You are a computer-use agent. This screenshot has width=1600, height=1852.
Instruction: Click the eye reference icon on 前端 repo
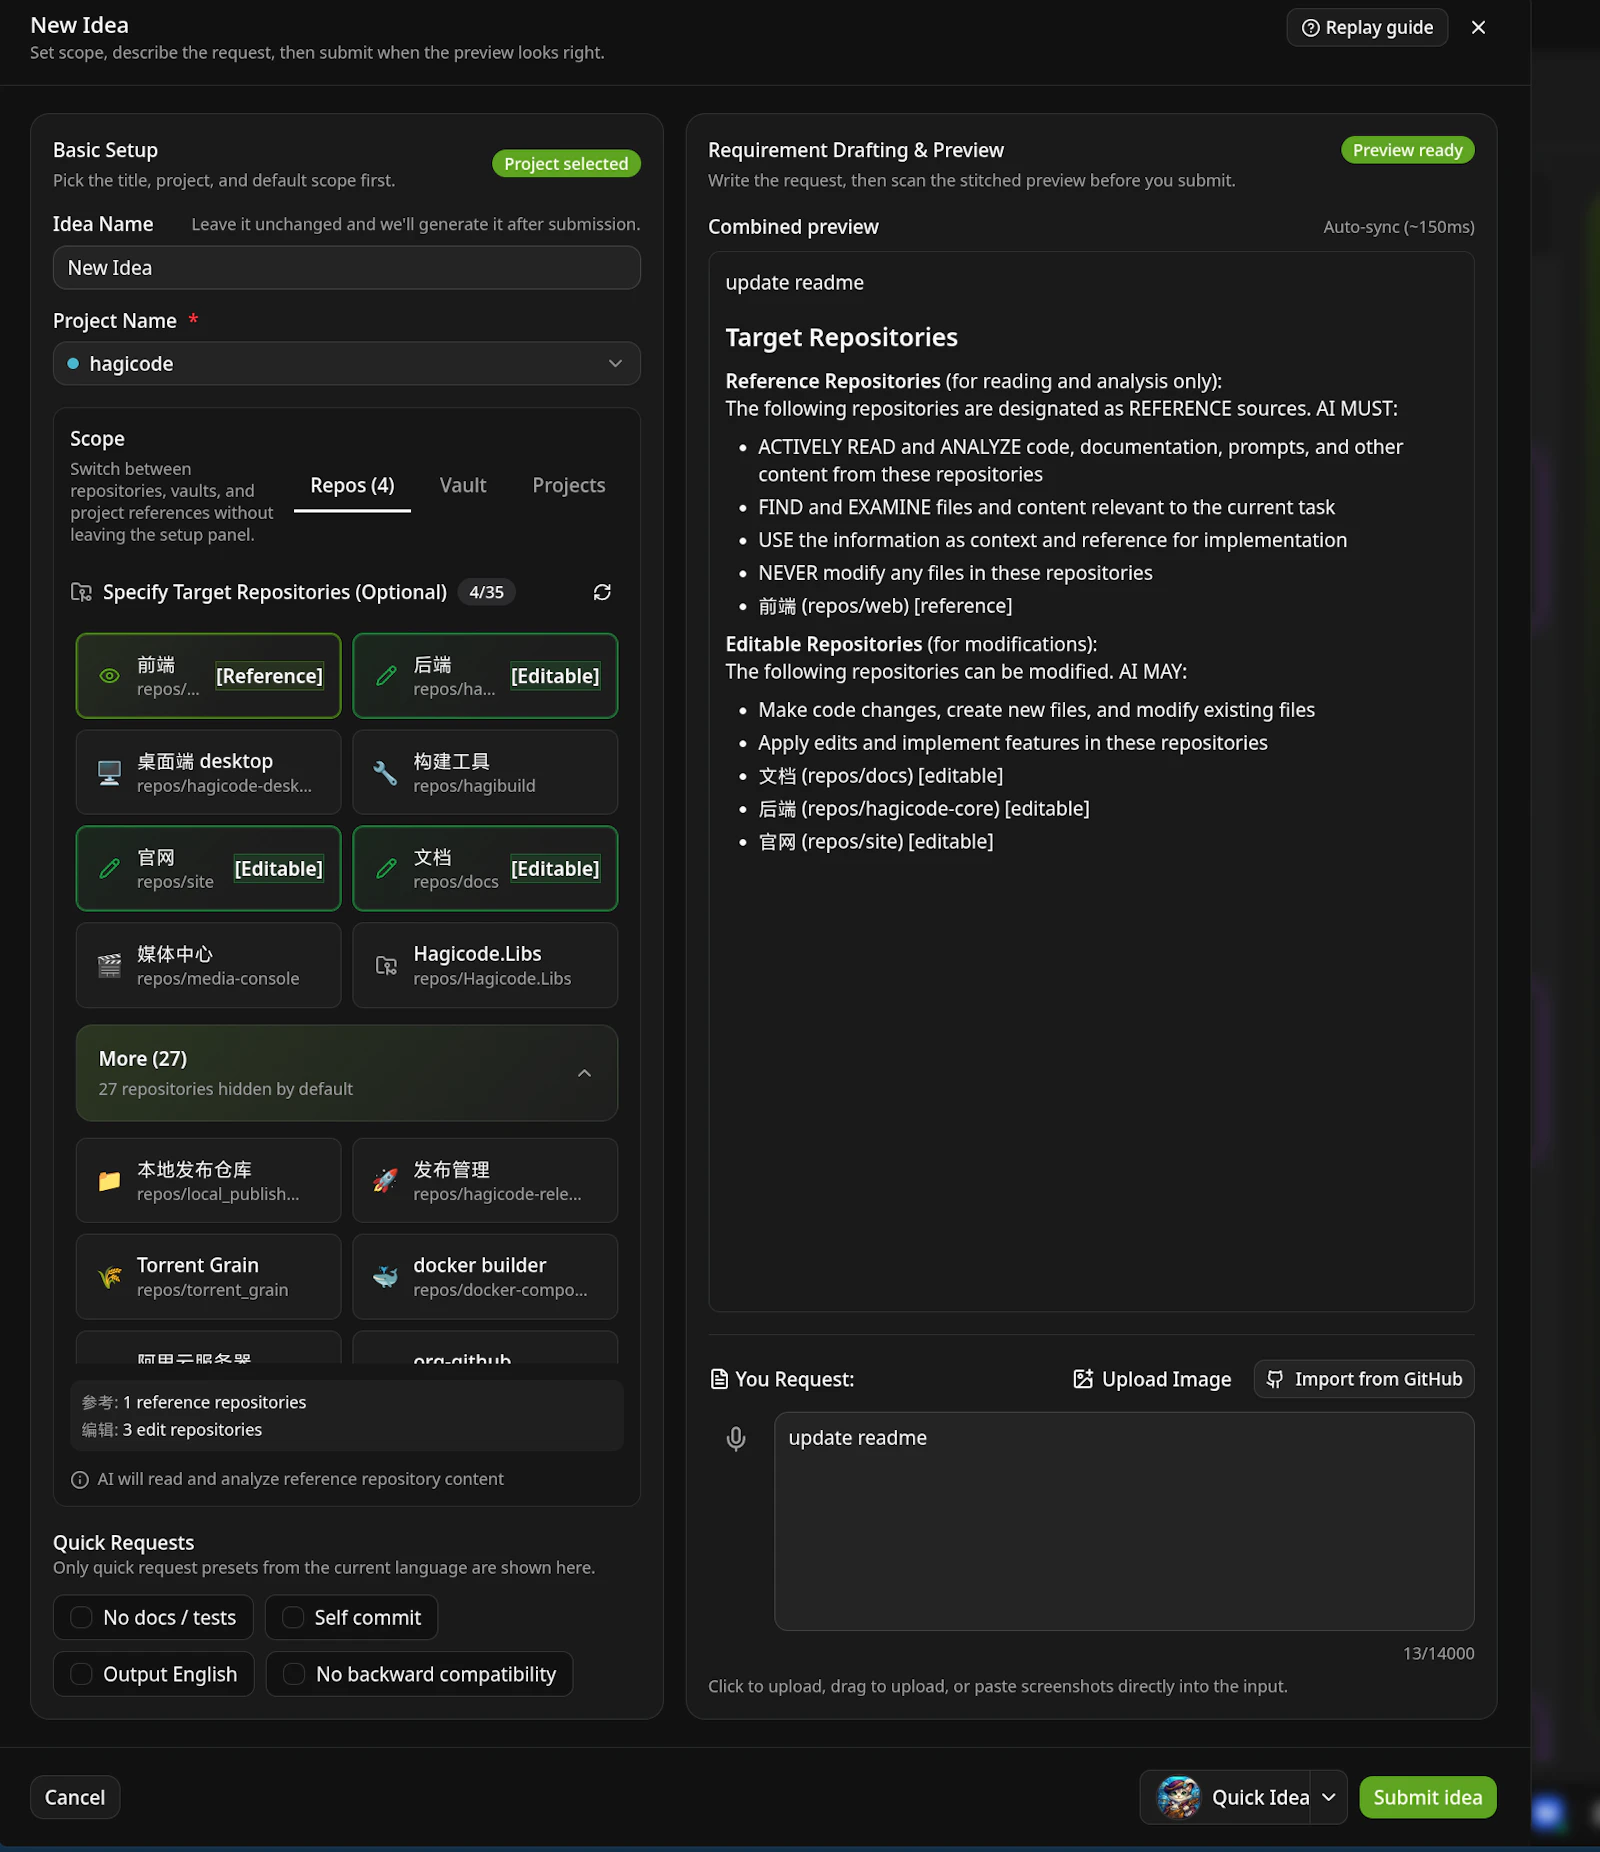coord(109,676)
